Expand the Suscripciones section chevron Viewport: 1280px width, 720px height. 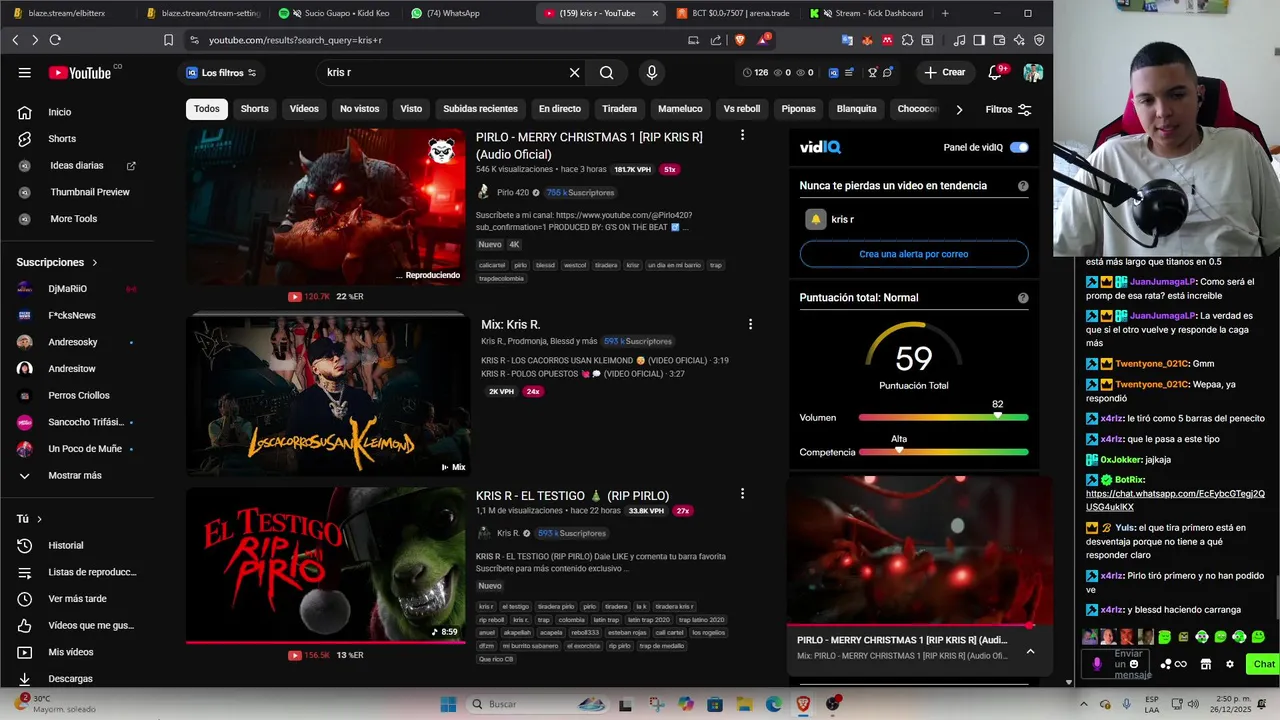[95, 262]
